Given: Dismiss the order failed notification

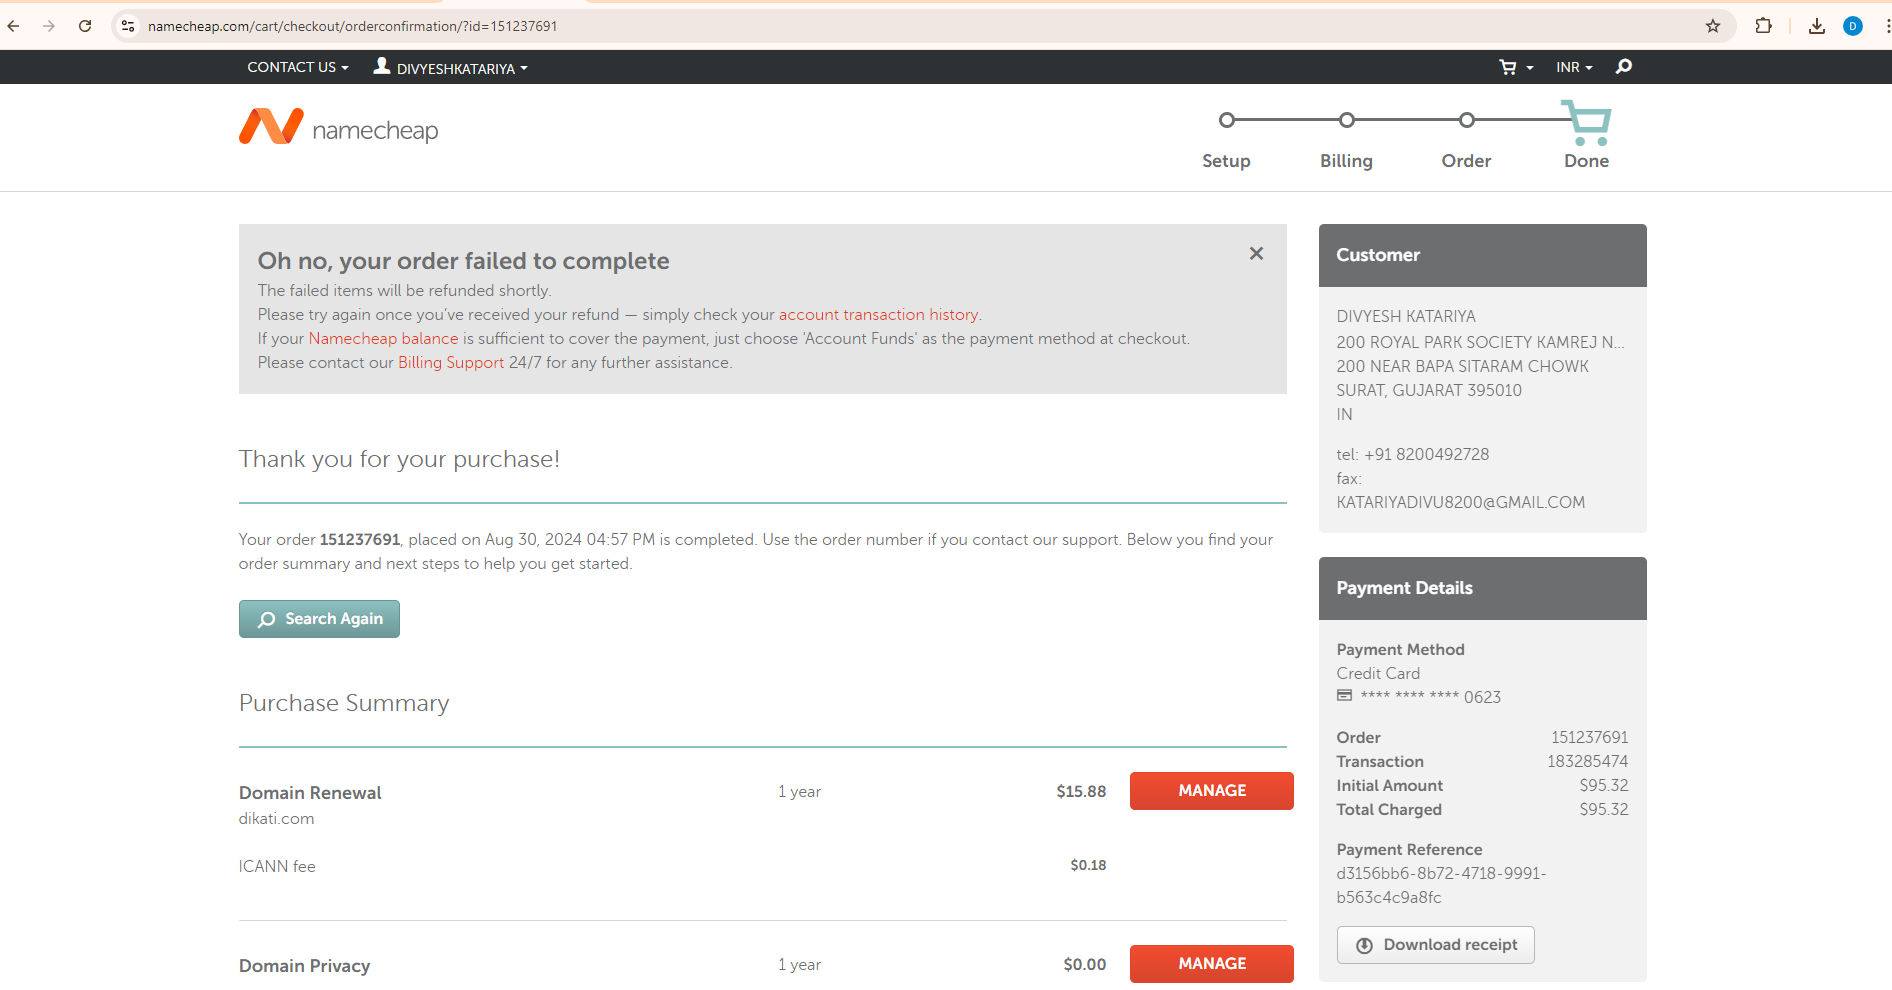Looking at the screenshot, I should tap(1256, 254).
